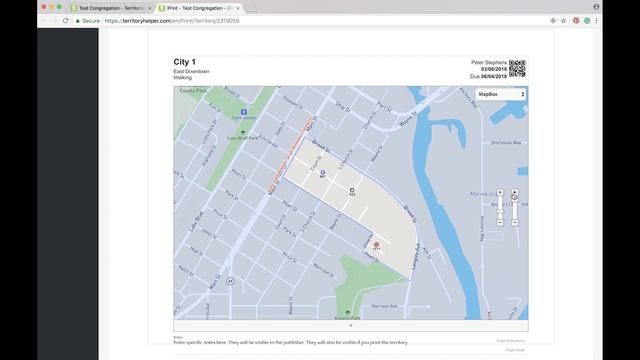Click the green extension icon in toolbar
This screenshot has height=360, width=640.
tap(587, 20)
